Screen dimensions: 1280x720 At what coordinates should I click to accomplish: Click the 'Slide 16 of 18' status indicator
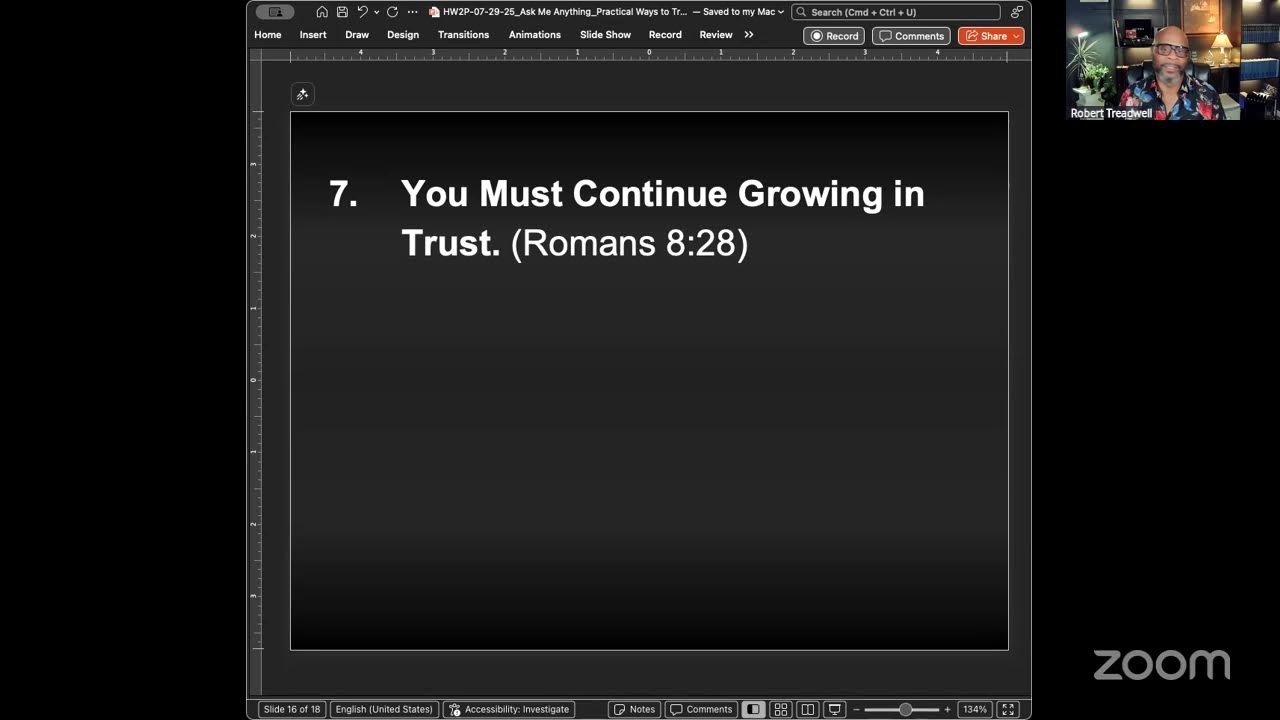[x=292, y=709]
